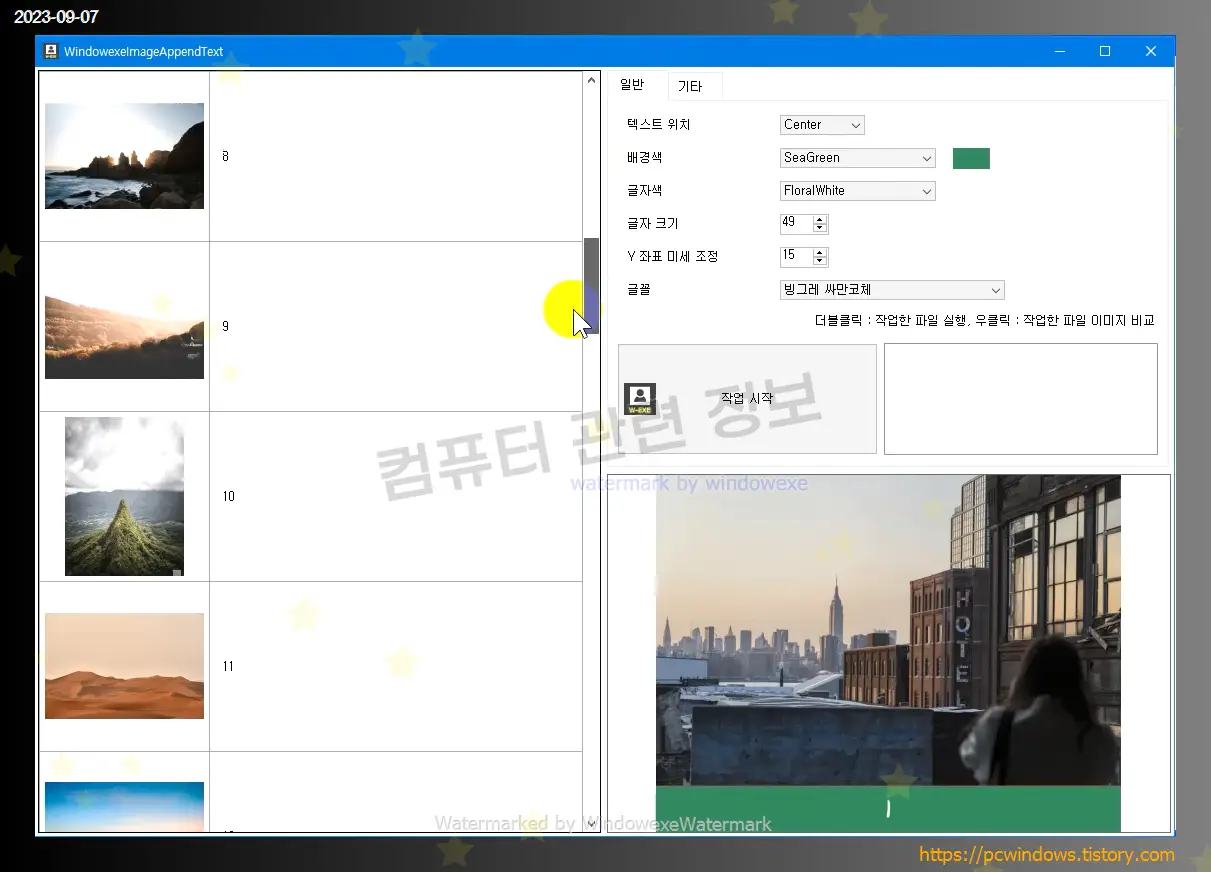Screen dimensions: 1211x872
Task: Minimize the WindowexeImageAppendText window
Action: (1059, 51)
